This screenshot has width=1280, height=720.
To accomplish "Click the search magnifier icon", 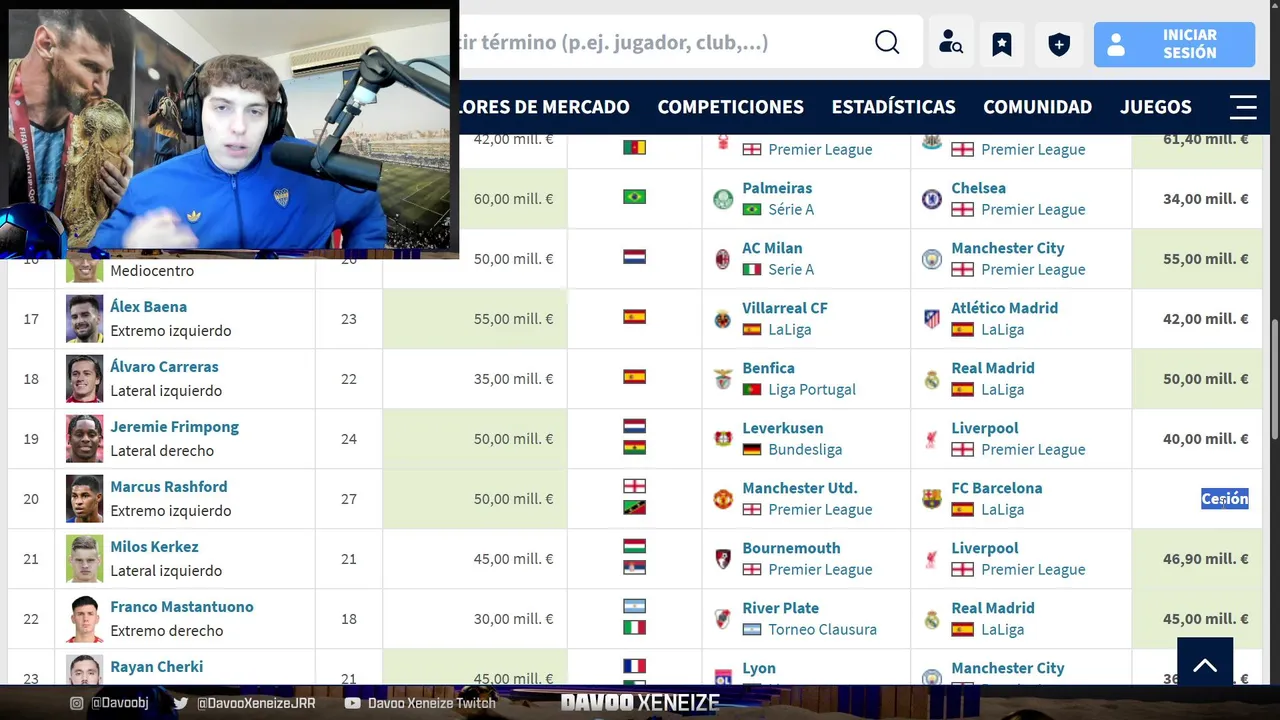I will pos(887,42).
